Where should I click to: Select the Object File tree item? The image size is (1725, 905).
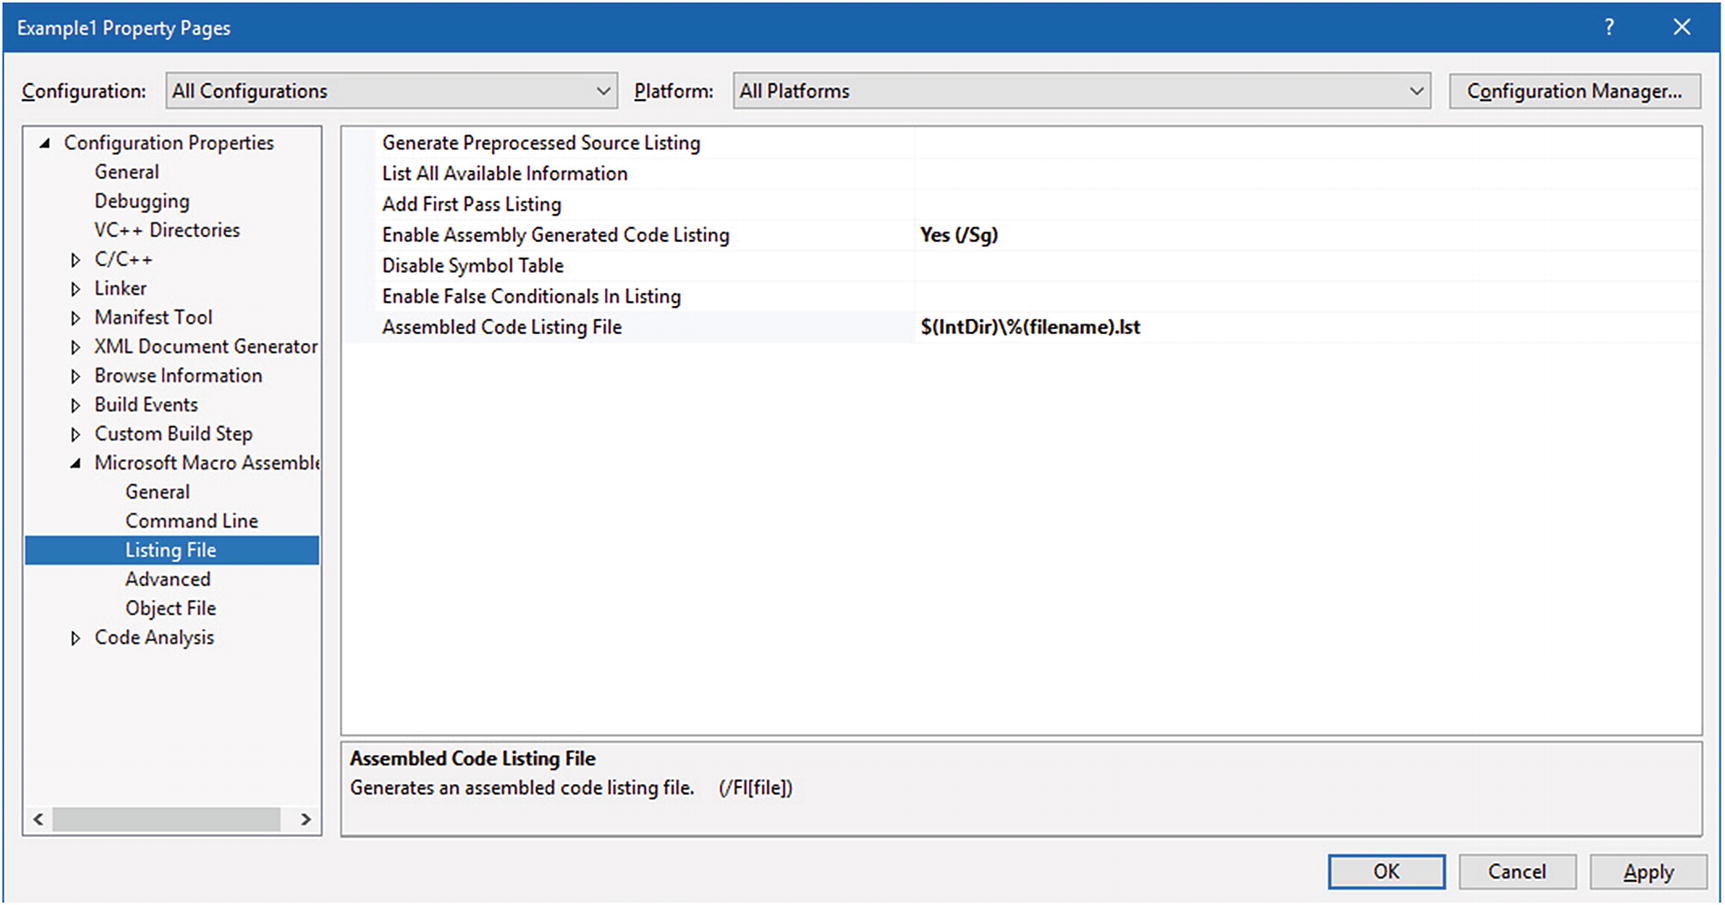[x=170, y=608]
